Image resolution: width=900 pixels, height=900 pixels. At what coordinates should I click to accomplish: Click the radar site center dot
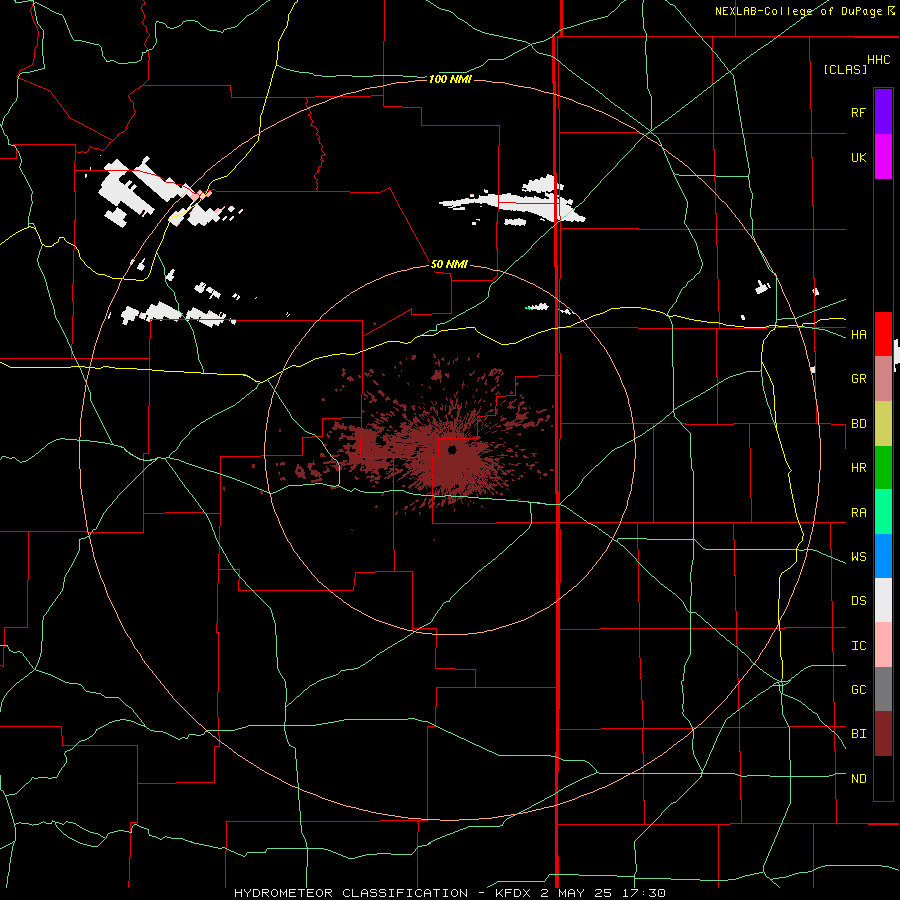452,449
